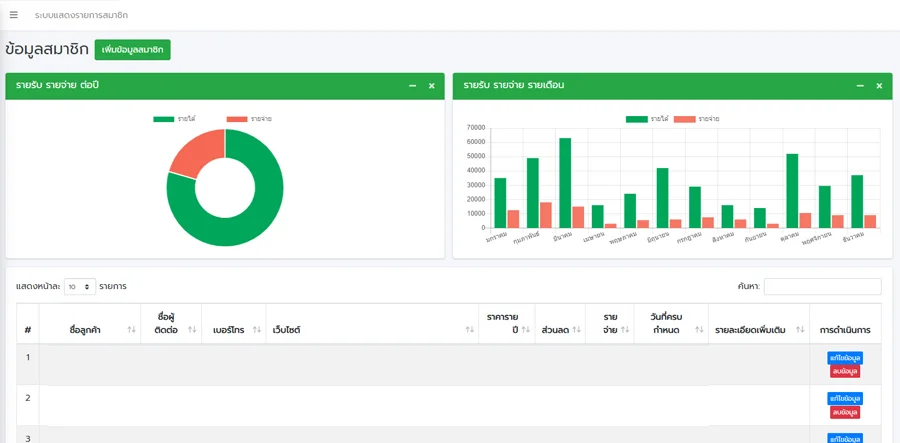
Task: Sort by วันที่ครบกำหนด column arrows
Action: pyautogui.click(x=699, y=329)
